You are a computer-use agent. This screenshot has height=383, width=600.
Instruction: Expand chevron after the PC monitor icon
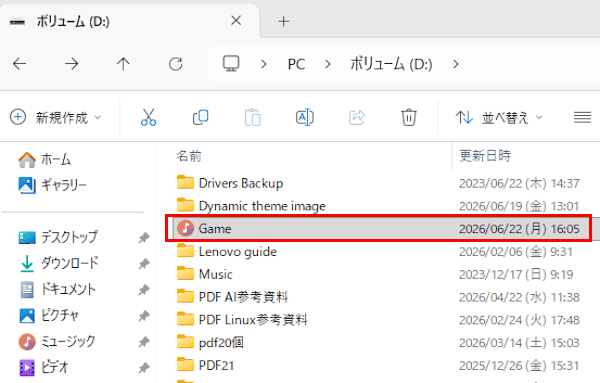click(263, 64)
